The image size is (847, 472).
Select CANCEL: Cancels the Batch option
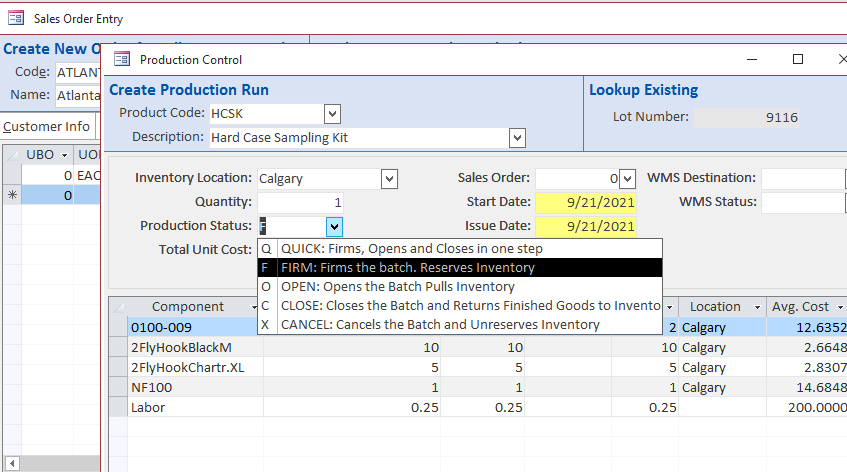pyautogui.click(x=440, y=325)
